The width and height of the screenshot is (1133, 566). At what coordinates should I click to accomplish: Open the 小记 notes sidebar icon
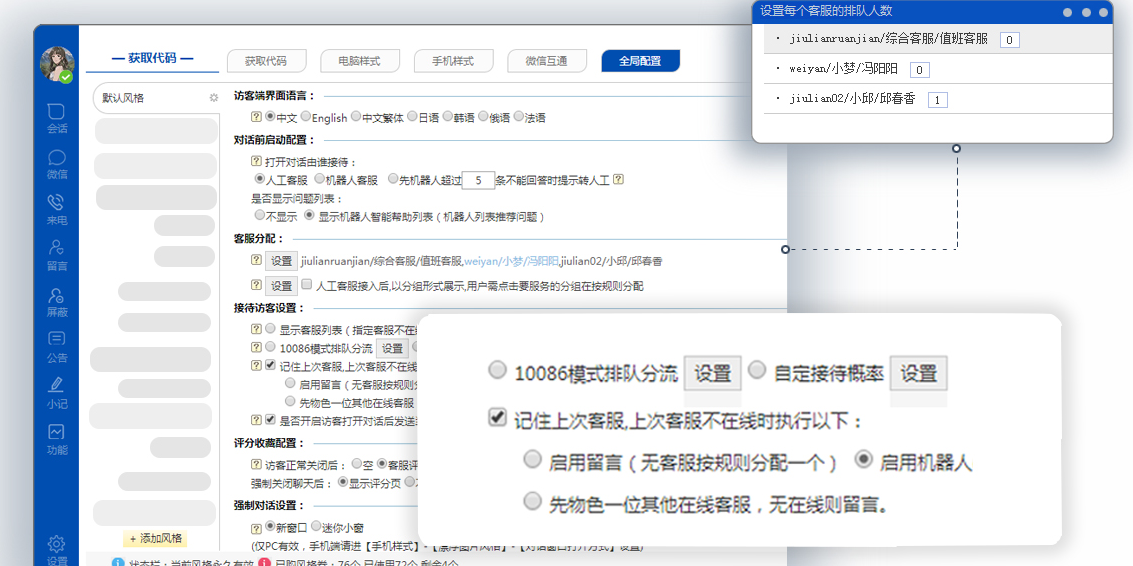57,391
